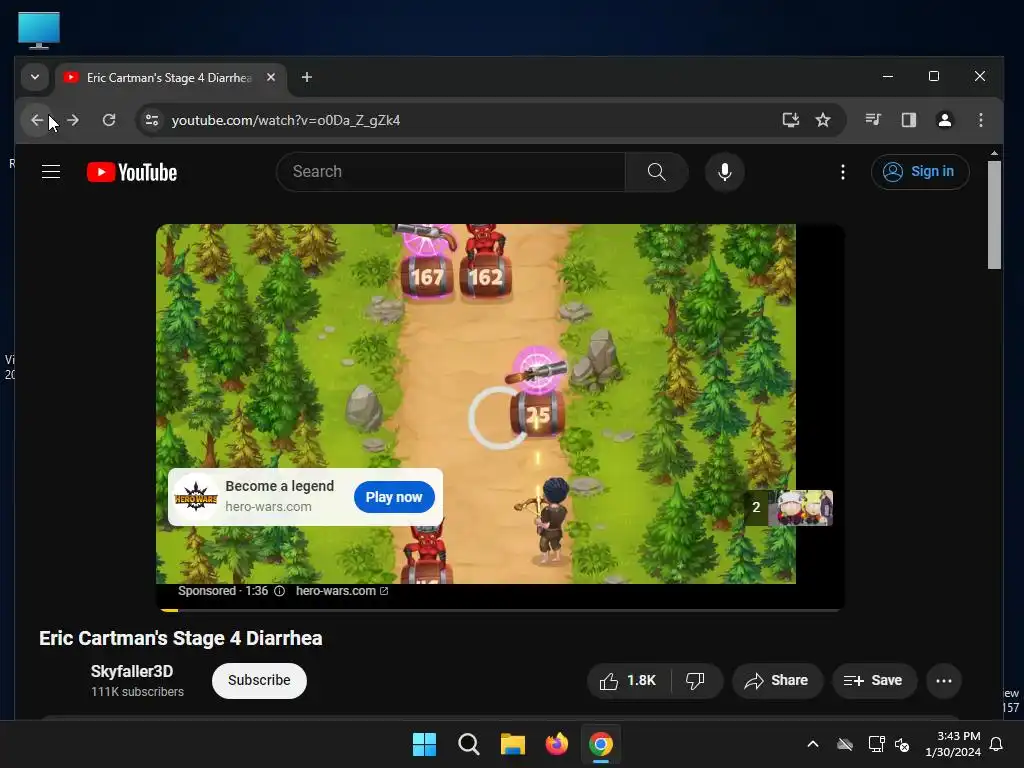Click the skip ad preview thumbnail
Viewport: 1024px width, 768px height.
[789, 507]
